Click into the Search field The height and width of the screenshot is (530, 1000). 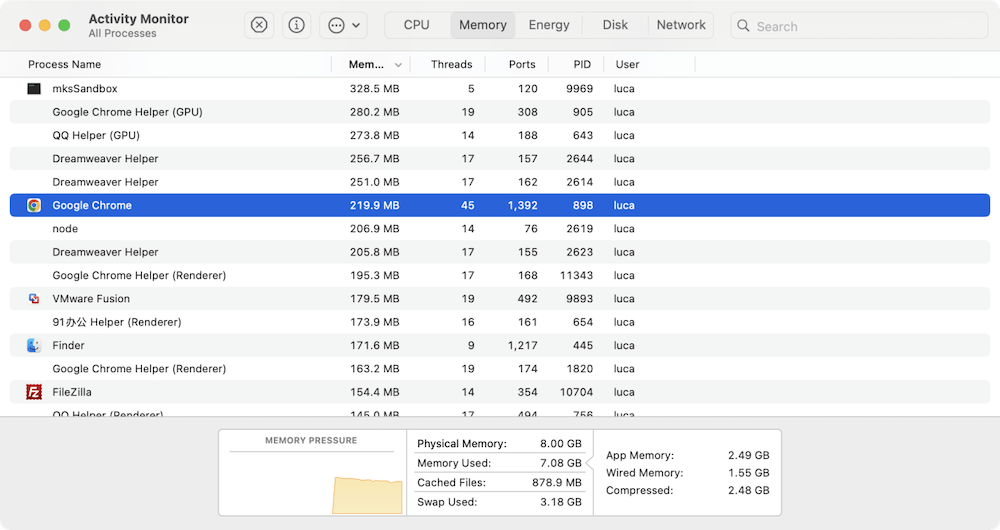[x=859, y=26]
